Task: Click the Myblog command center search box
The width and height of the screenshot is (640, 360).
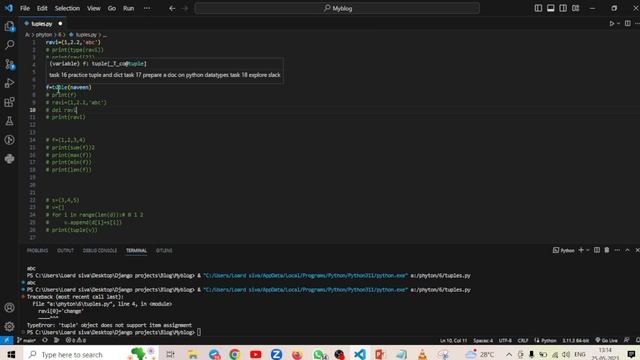Action: pos(337,8)
